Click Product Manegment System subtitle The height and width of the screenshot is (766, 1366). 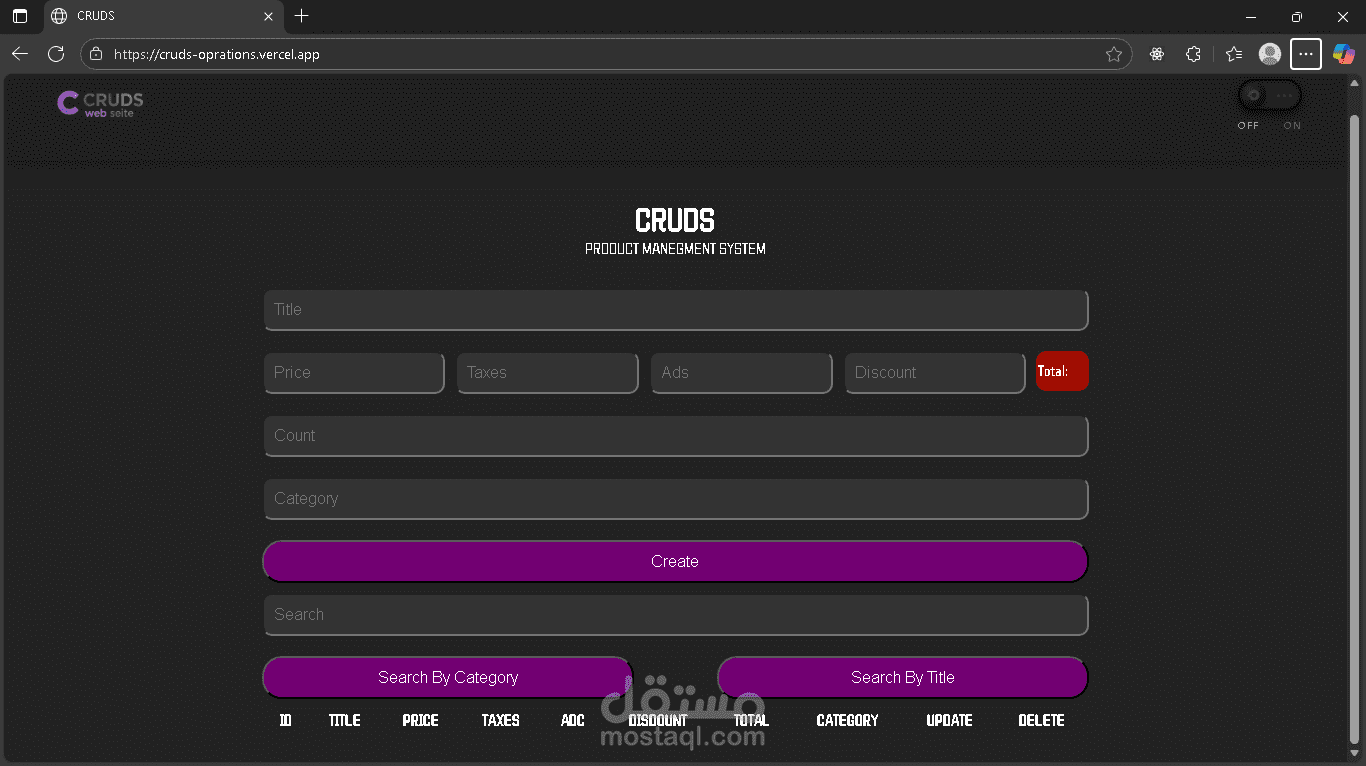click(676, 249)
